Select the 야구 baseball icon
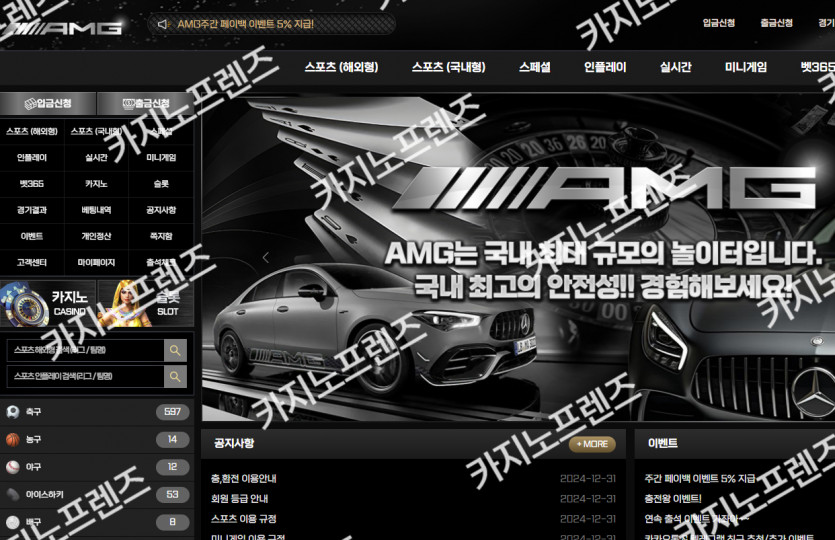This screenshot has width=835, height=540. [13, 467]
